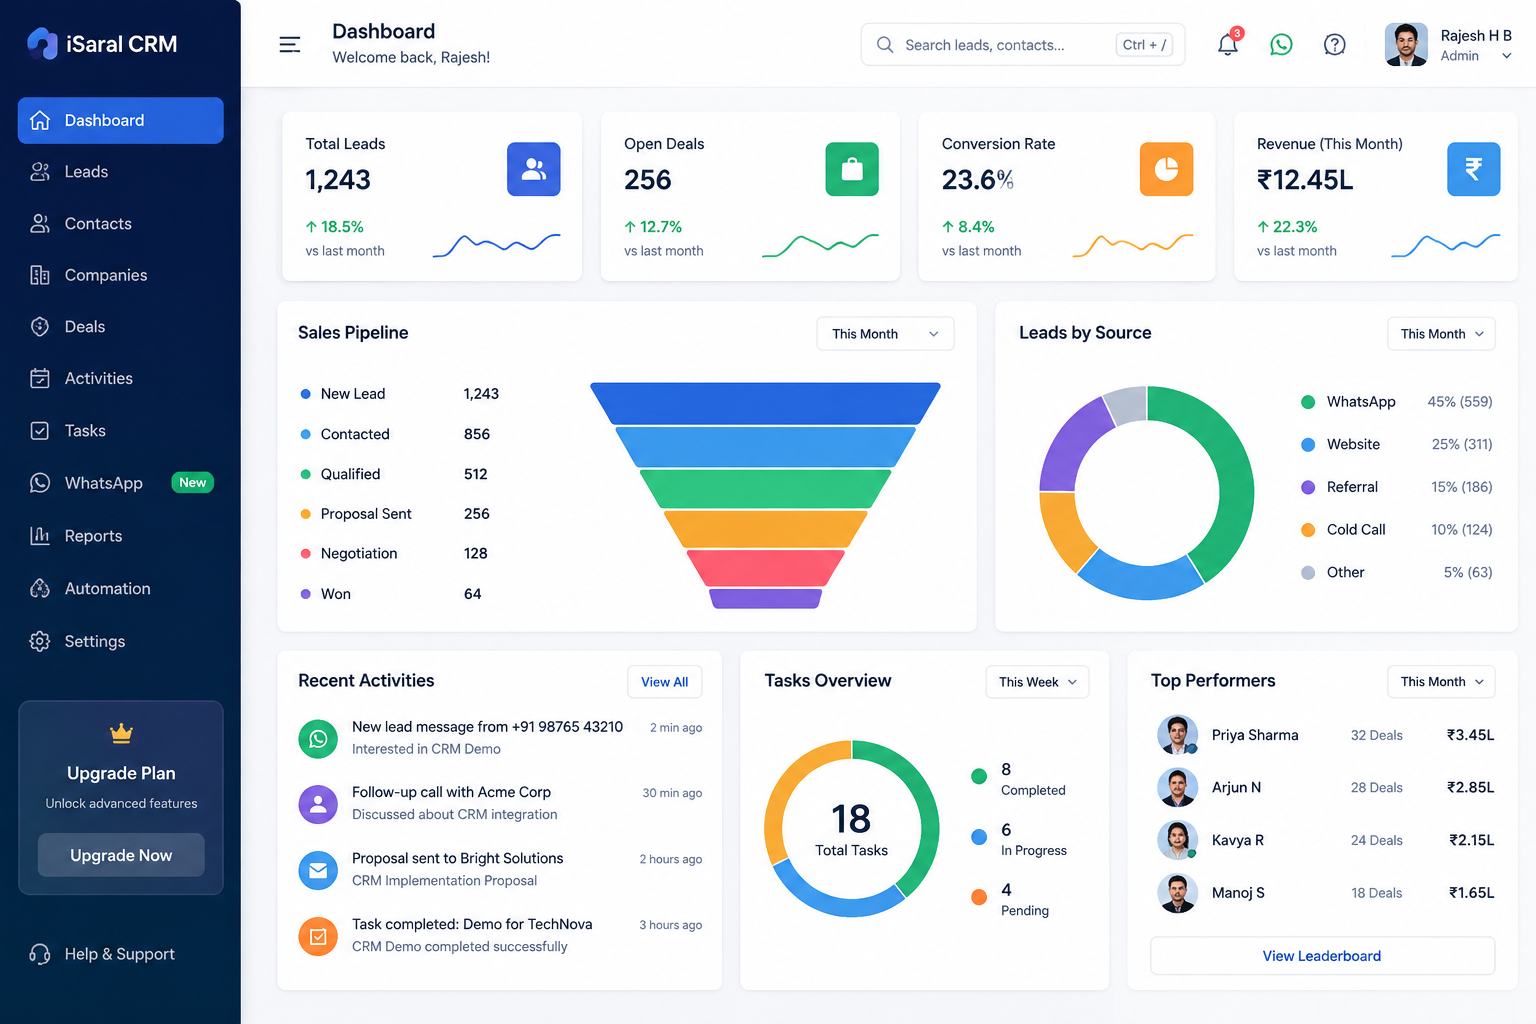Open the WhatsApp menu item marked New
Image resolution: width=1536 pixels, height=1024 pixels.
point(120,483)
